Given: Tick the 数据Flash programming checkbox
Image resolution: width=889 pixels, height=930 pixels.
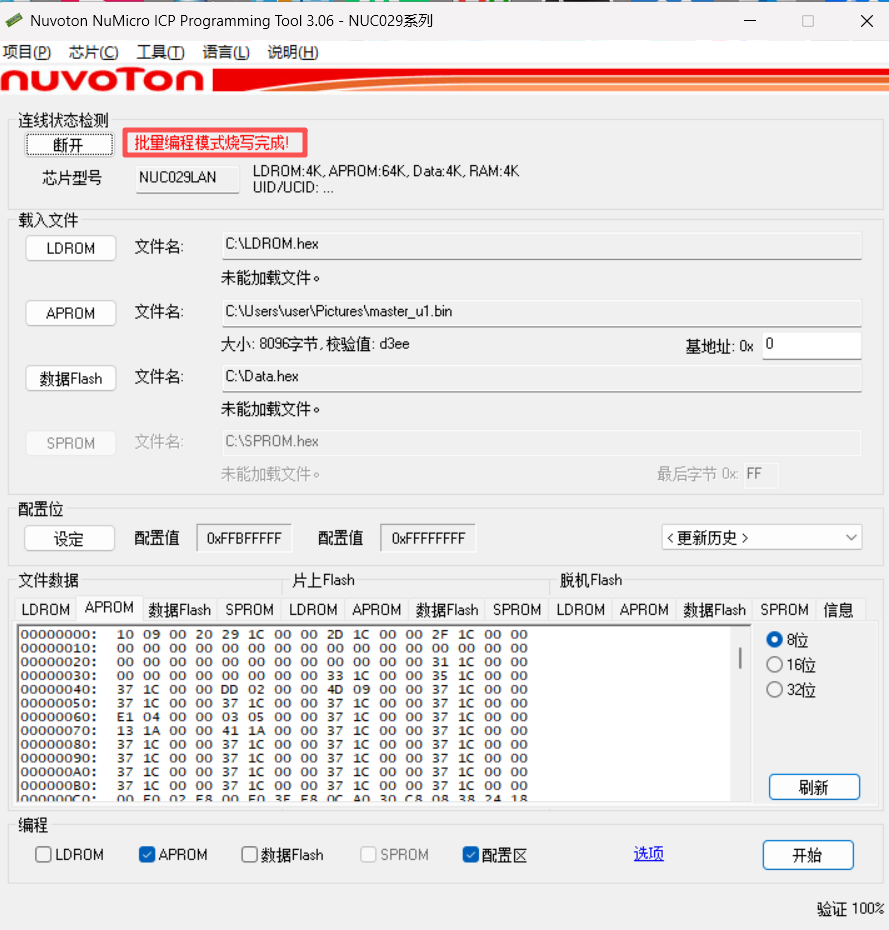Looking at the screenshot, I should point(250,855).
